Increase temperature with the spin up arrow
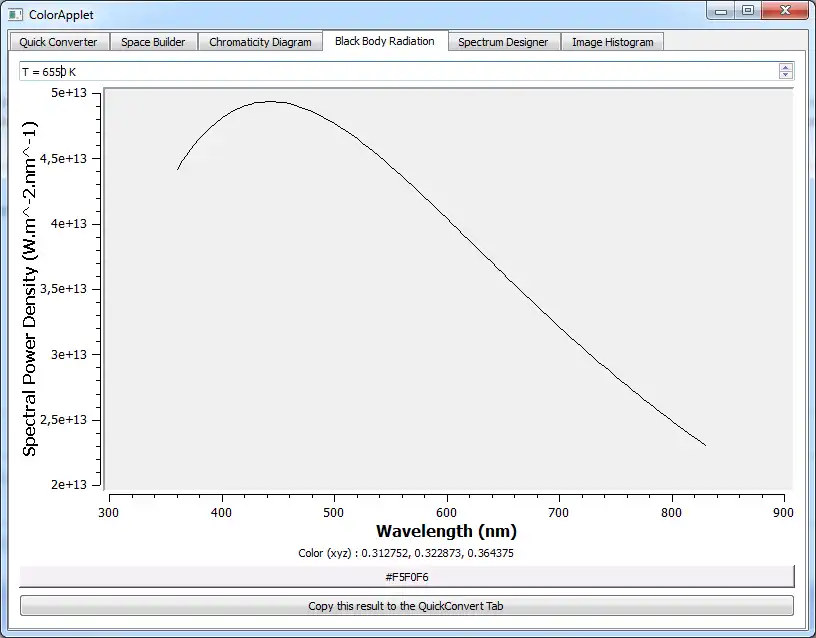 tap(786, 67)
